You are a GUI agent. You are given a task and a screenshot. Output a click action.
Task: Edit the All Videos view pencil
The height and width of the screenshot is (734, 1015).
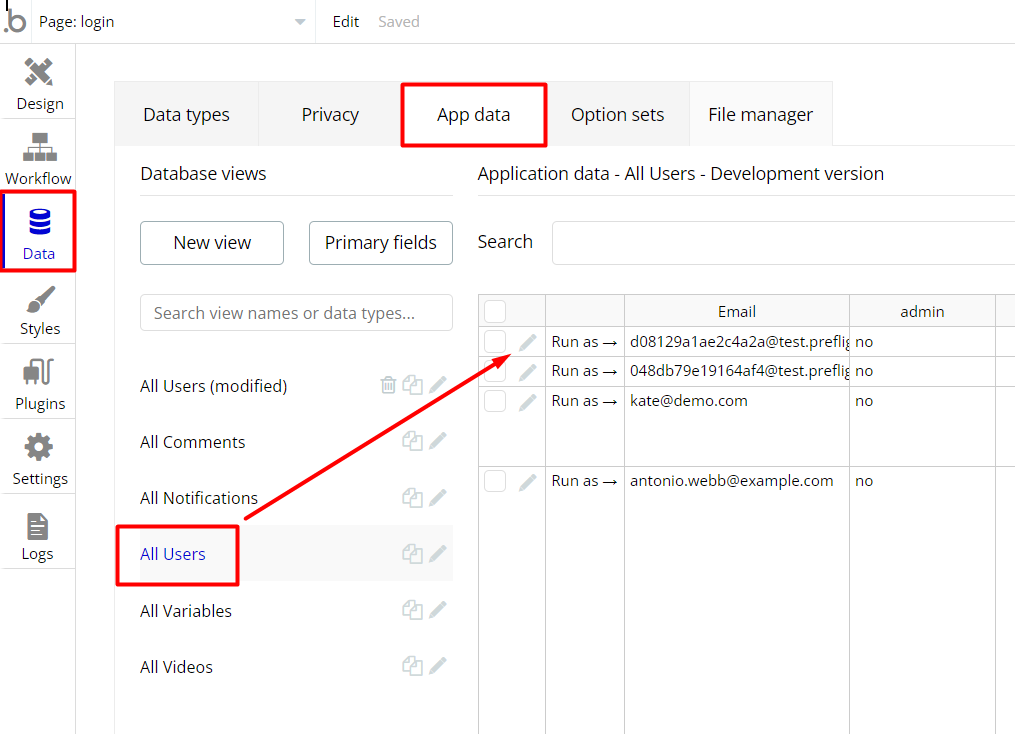tap(437, 666)
